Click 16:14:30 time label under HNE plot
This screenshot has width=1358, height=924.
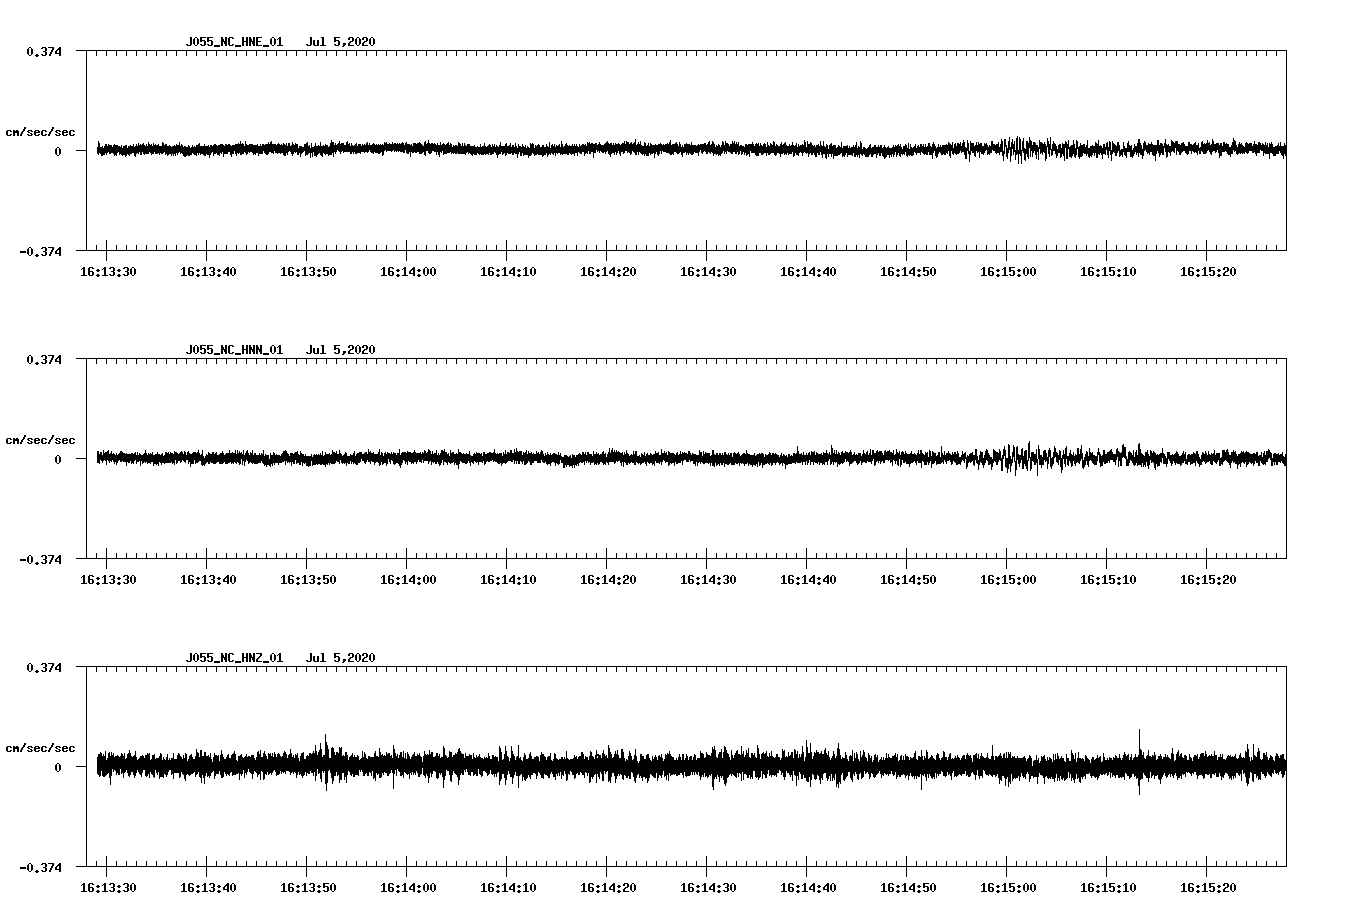coord(708,272)
